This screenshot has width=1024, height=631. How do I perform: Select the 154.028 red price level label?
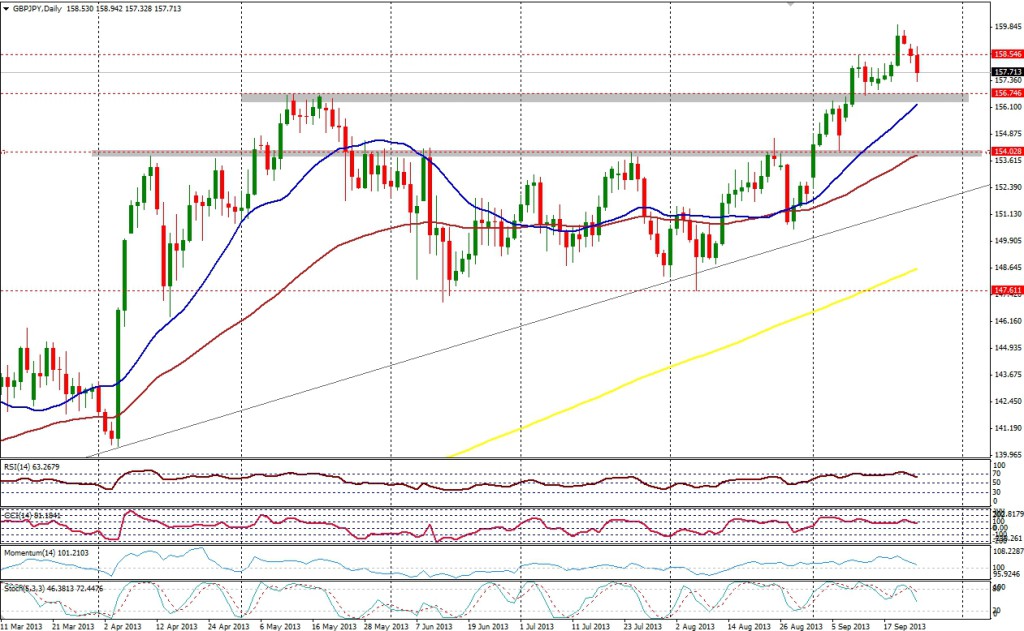point(1006,152)
